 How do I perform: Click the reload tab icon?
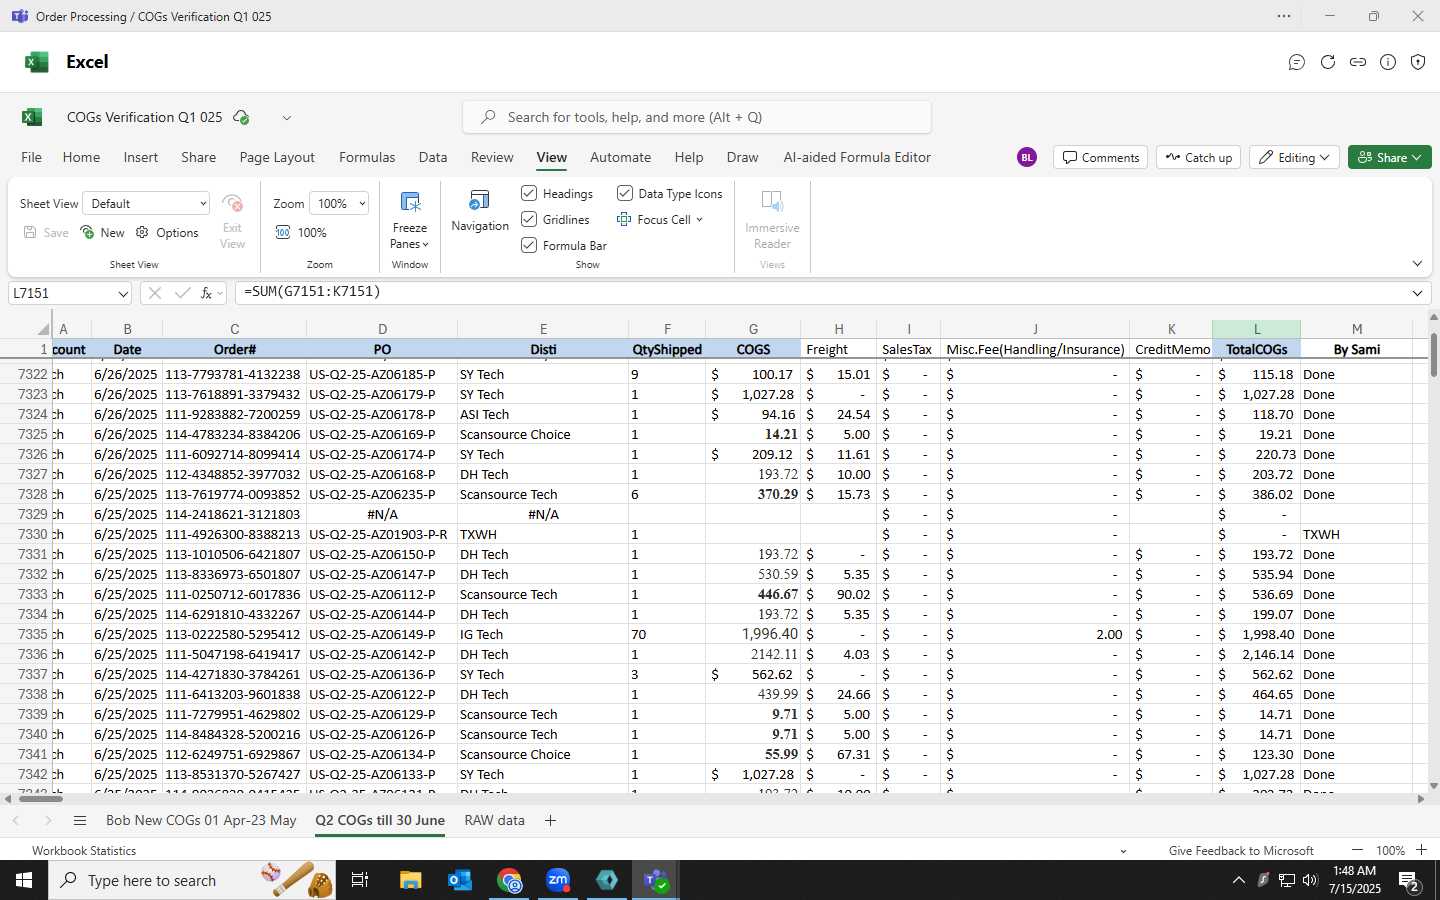click(1328, 62)
